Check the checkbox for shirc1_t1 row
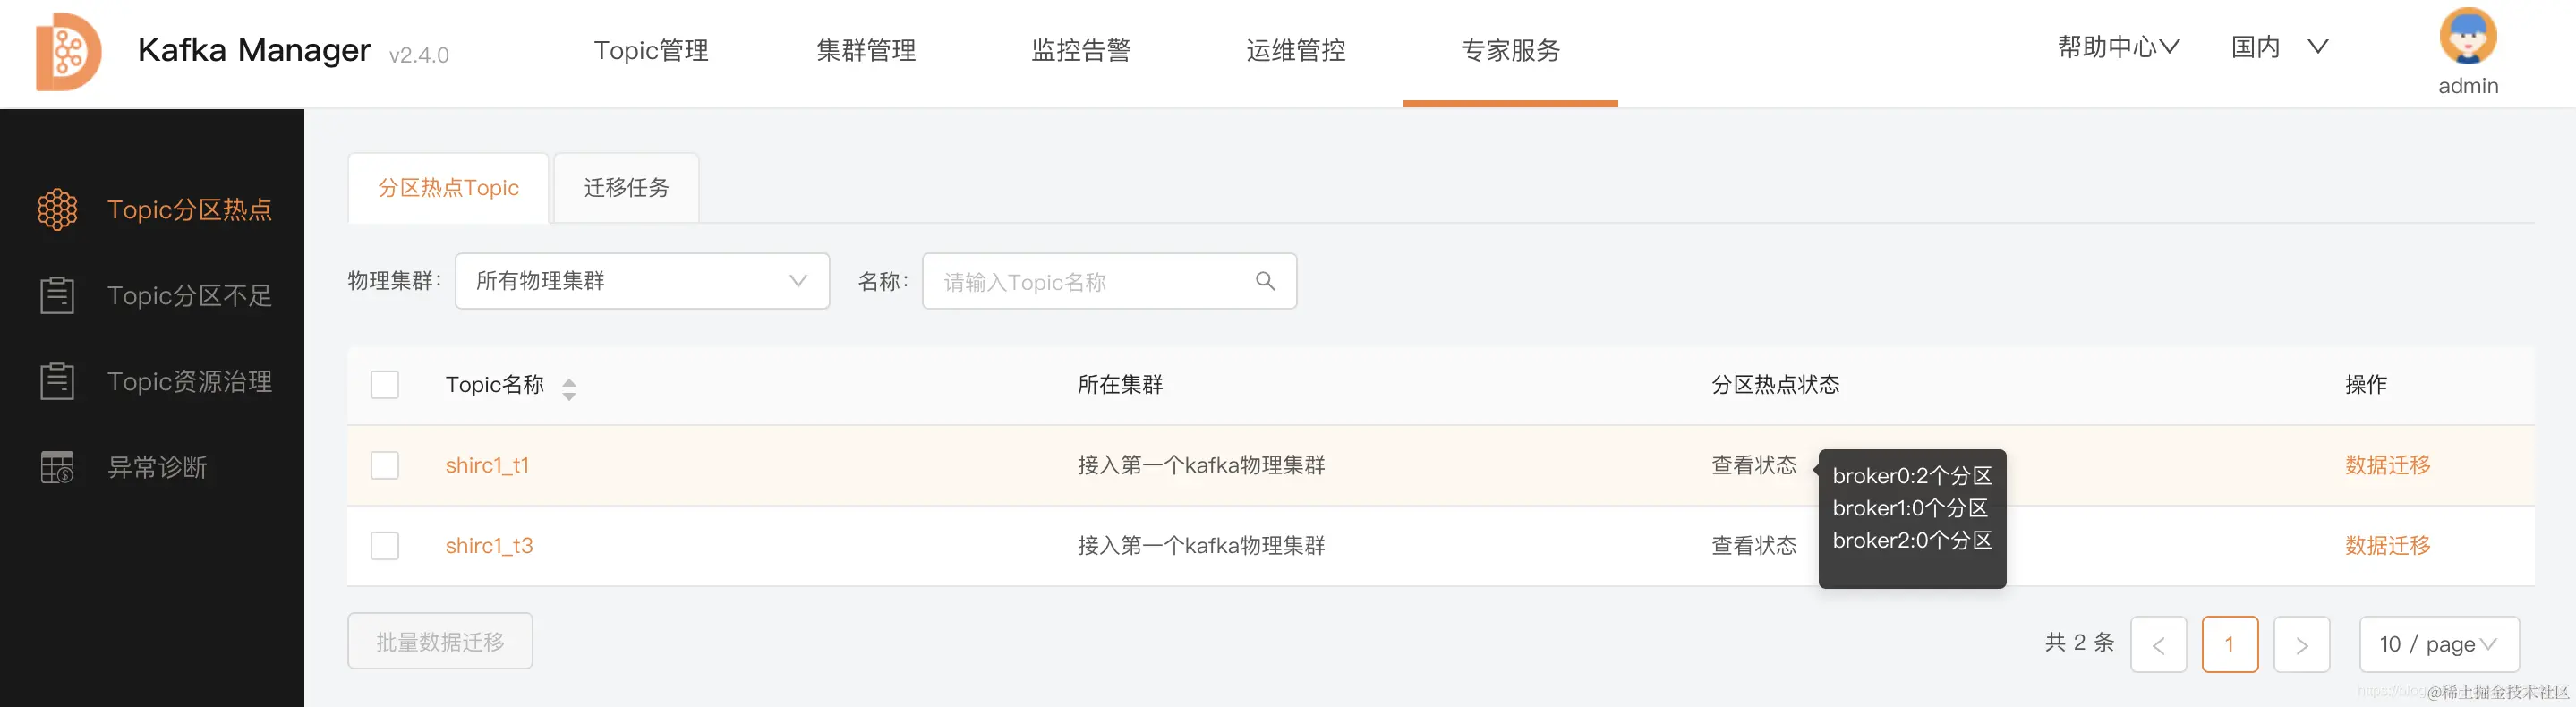This screenshot has width=2576, height=707. pos(384,465)
